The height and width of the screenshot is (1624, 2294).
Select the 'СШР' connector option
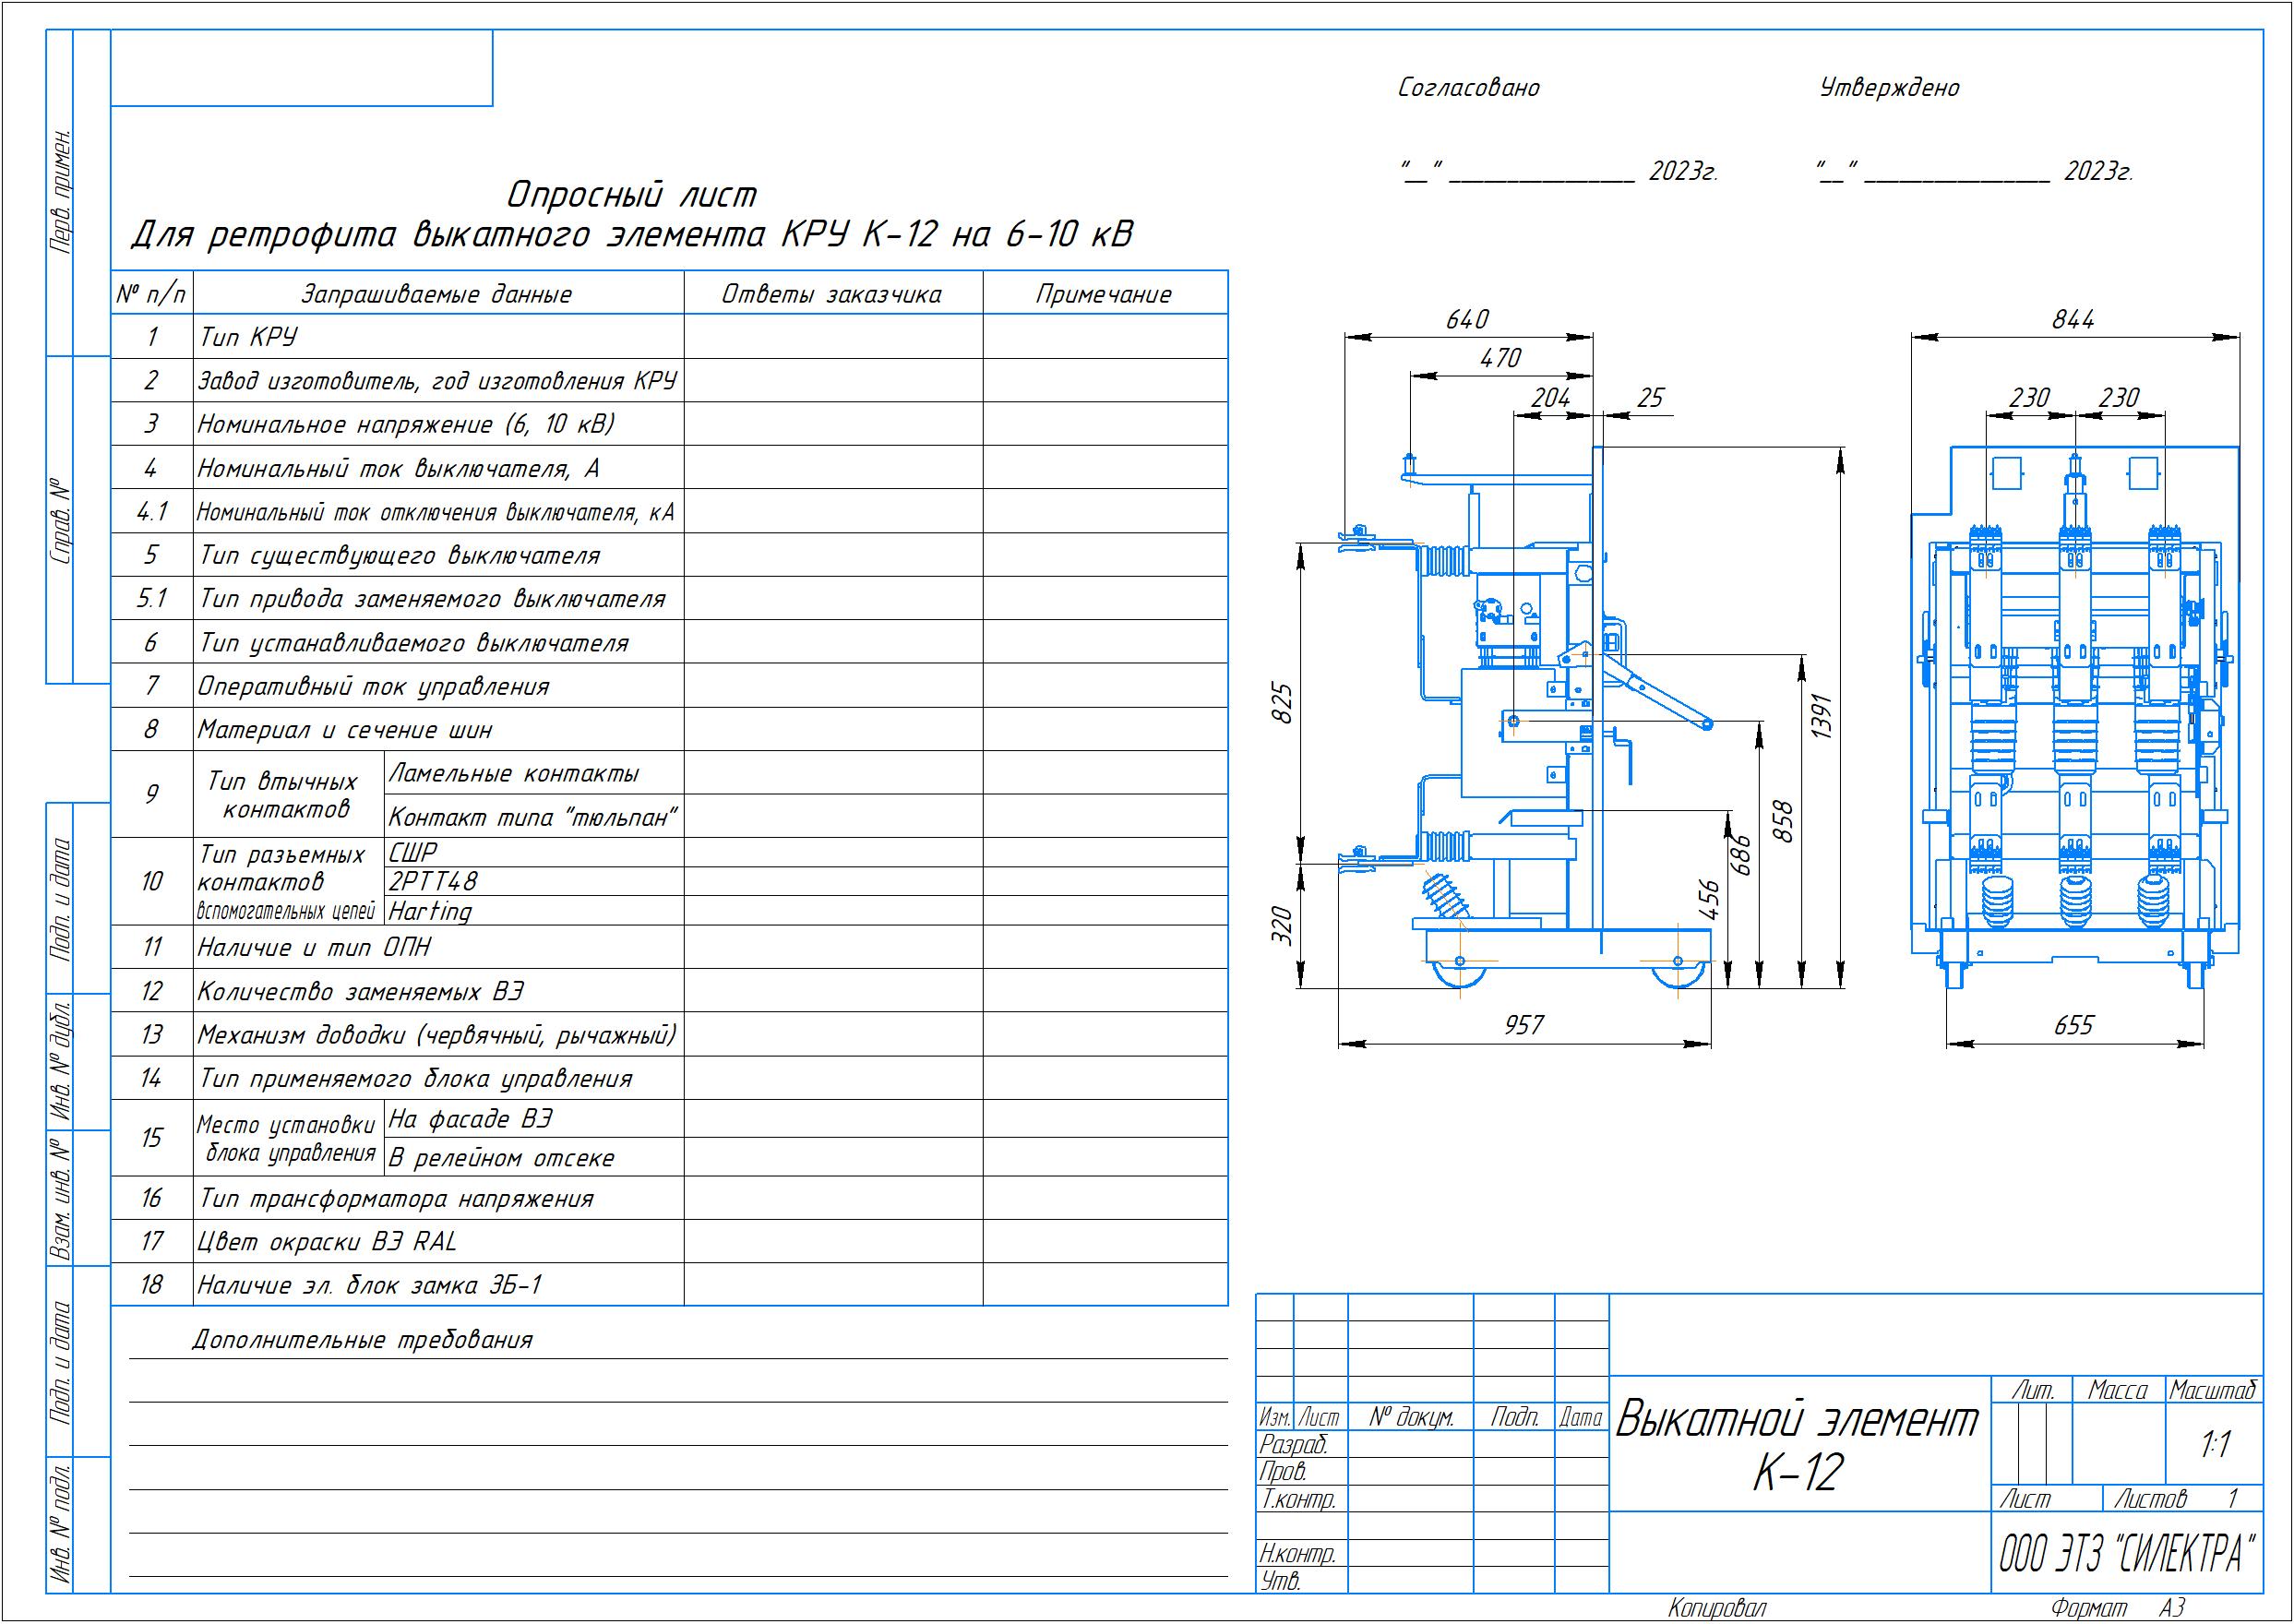(x=412, y=852)
